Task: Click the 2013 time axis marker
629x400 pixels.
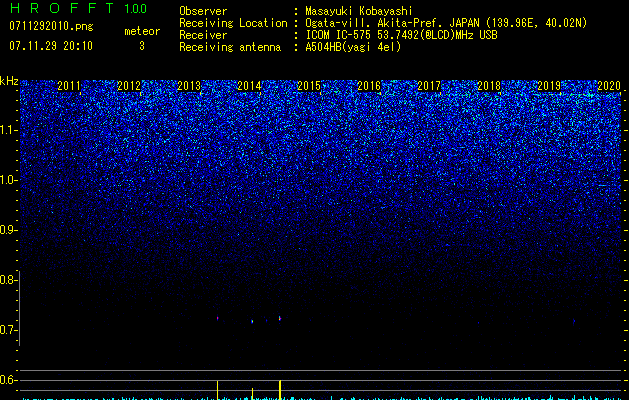Action: point(189,85)
